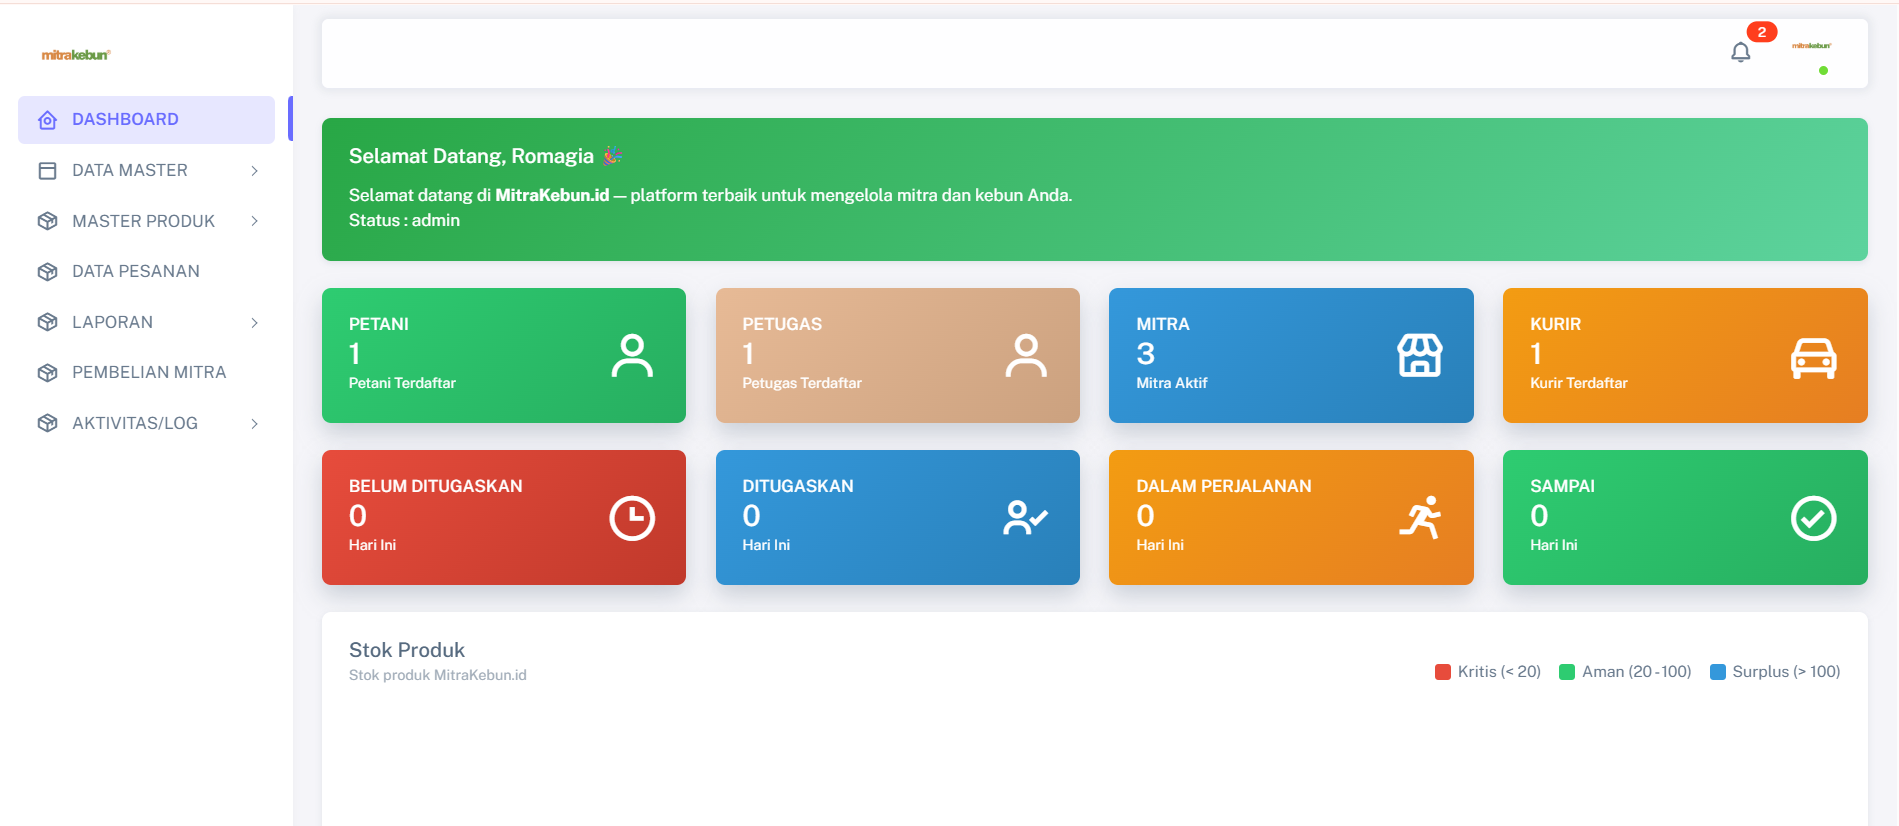Viewport: 1899px width, 826px height.
Task: Open the Data Master menu label
Action: (130, 171)
